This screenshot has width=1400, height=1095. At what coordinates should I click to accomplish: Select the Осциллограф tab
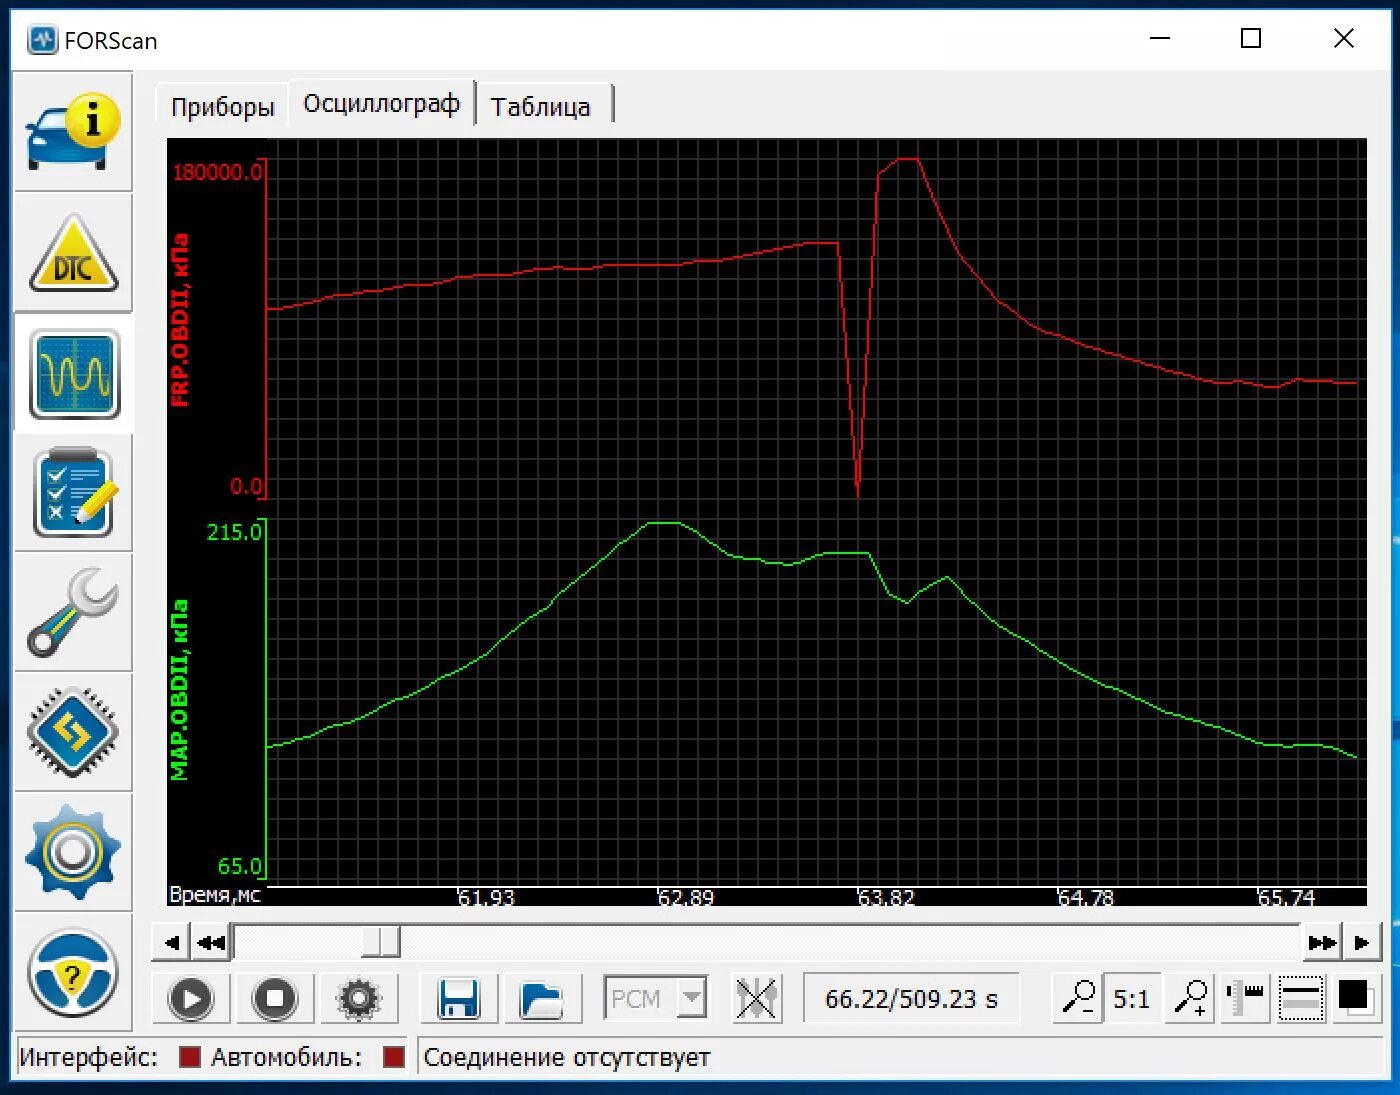point(381,103)
